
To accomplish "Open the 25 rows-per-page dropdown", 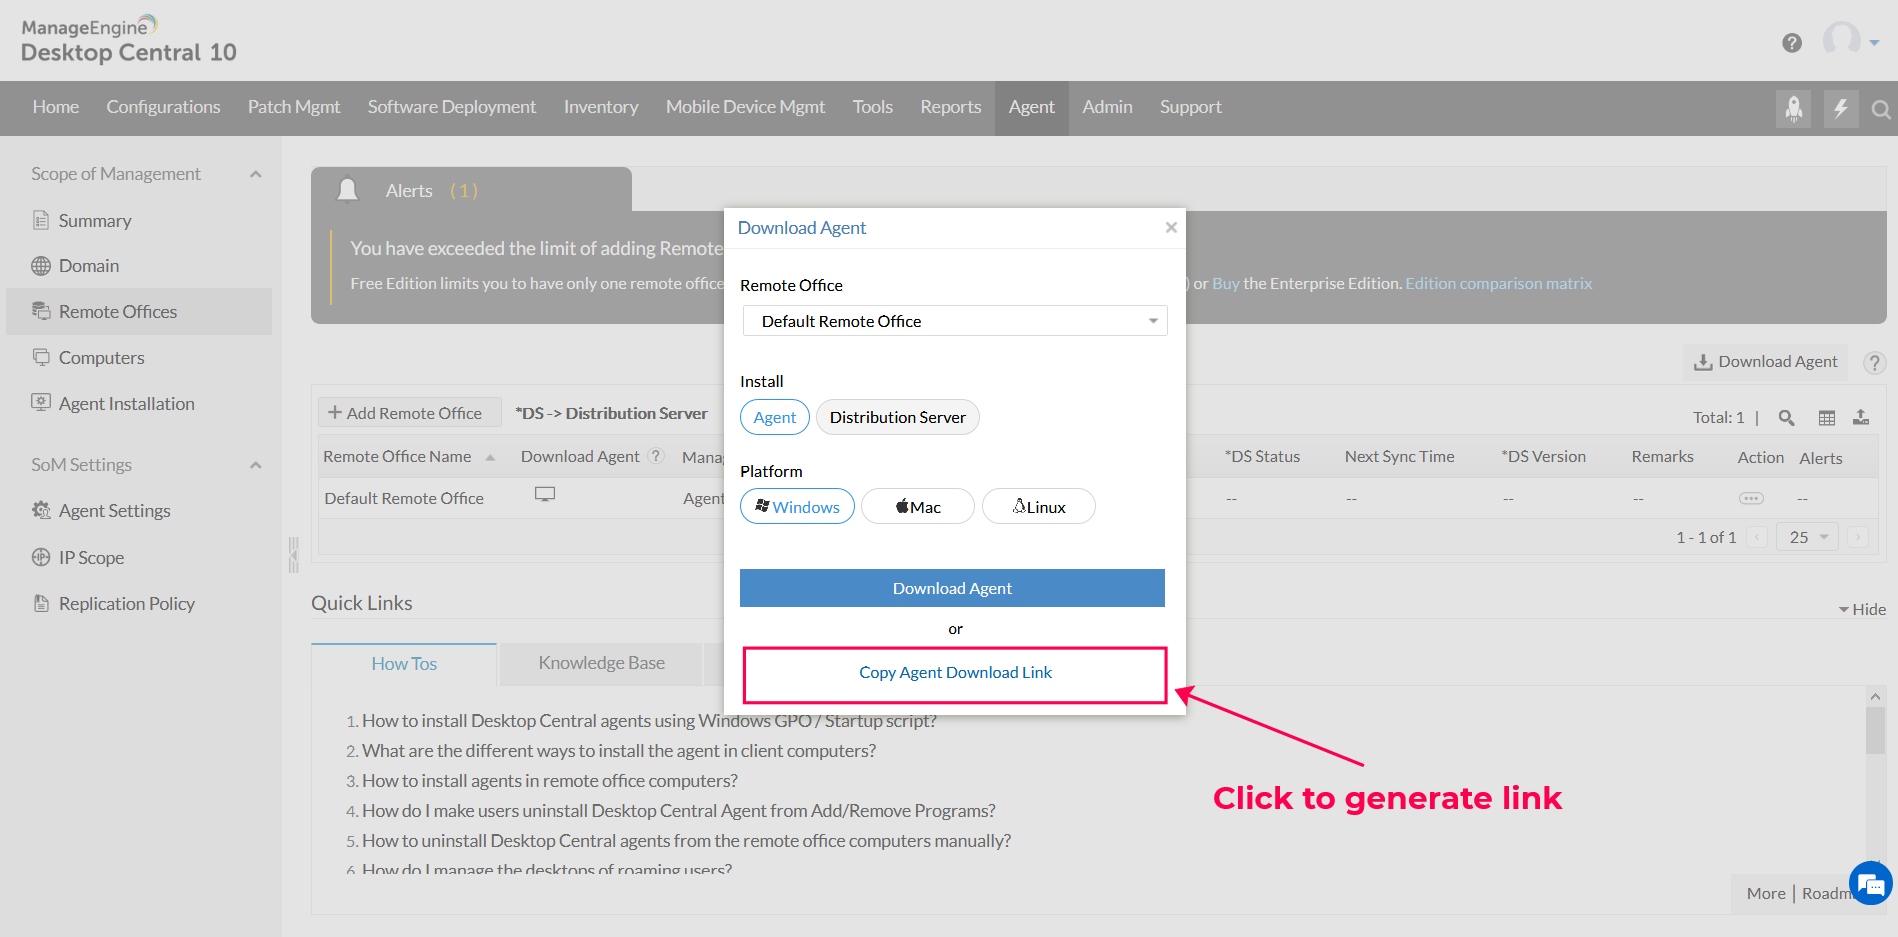I will (x=1808, y=537).
